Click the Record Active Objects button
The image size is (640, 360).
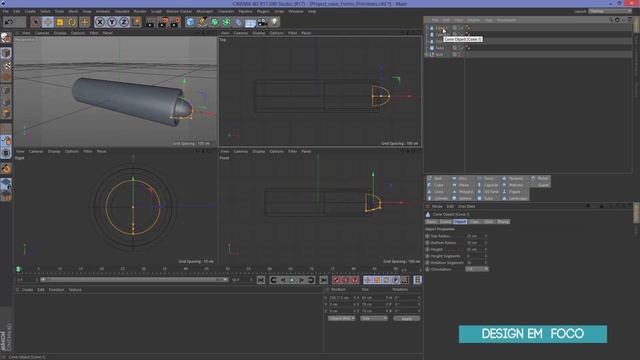(336, 280)
